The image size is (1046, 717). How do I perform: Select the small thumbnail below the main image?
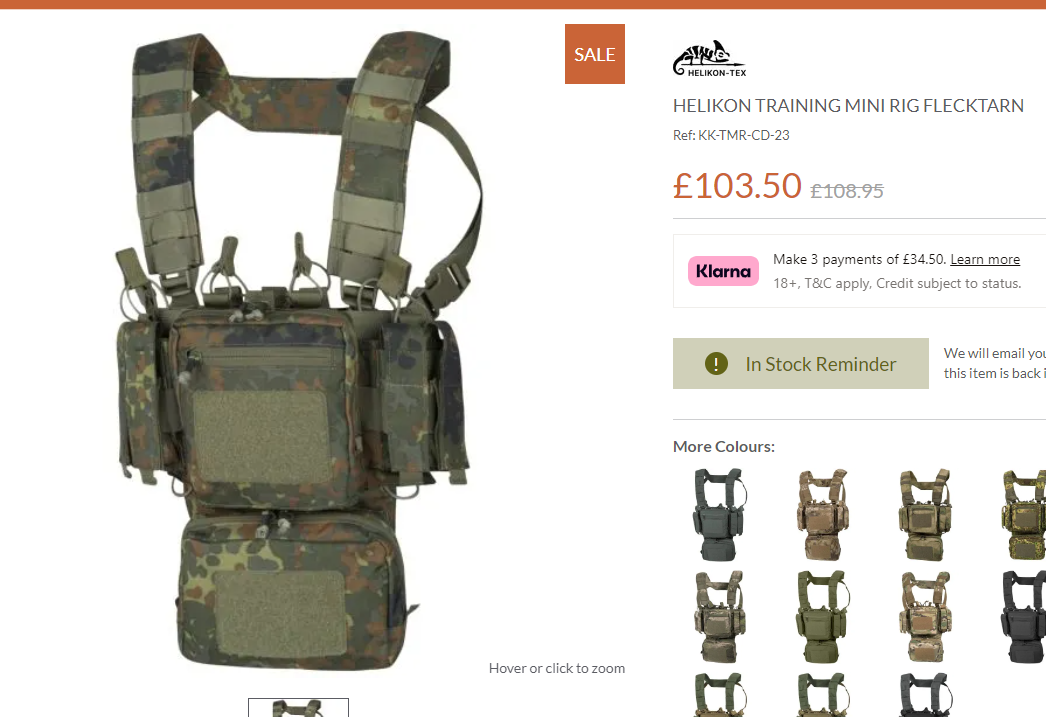[x=298, y=708]
